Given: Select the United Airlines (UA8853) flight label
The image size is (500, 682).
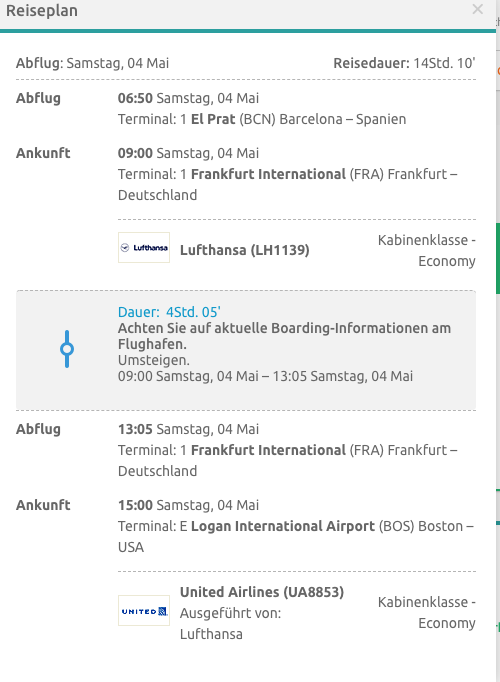Looking at the screenshot, I should [x=262, y=592].
